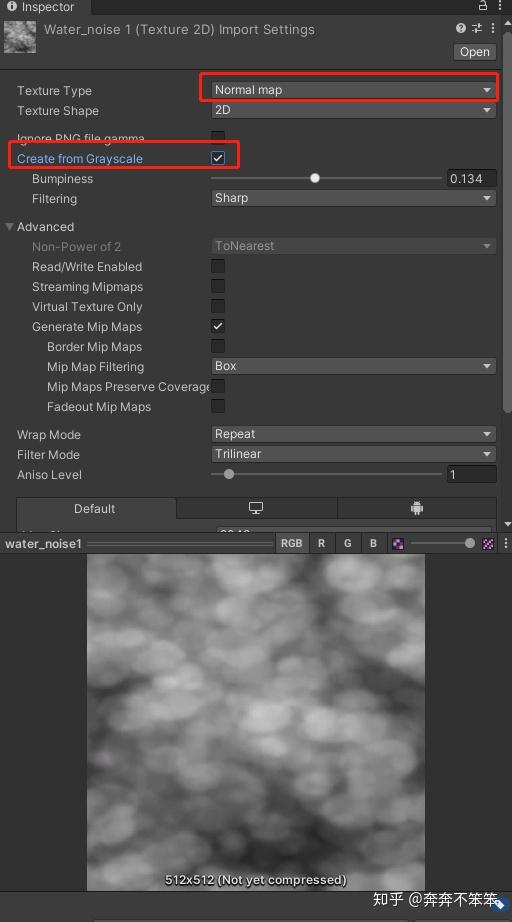Click the water_noise1 preview title
The image size is (512, 922).
point(43,544)
